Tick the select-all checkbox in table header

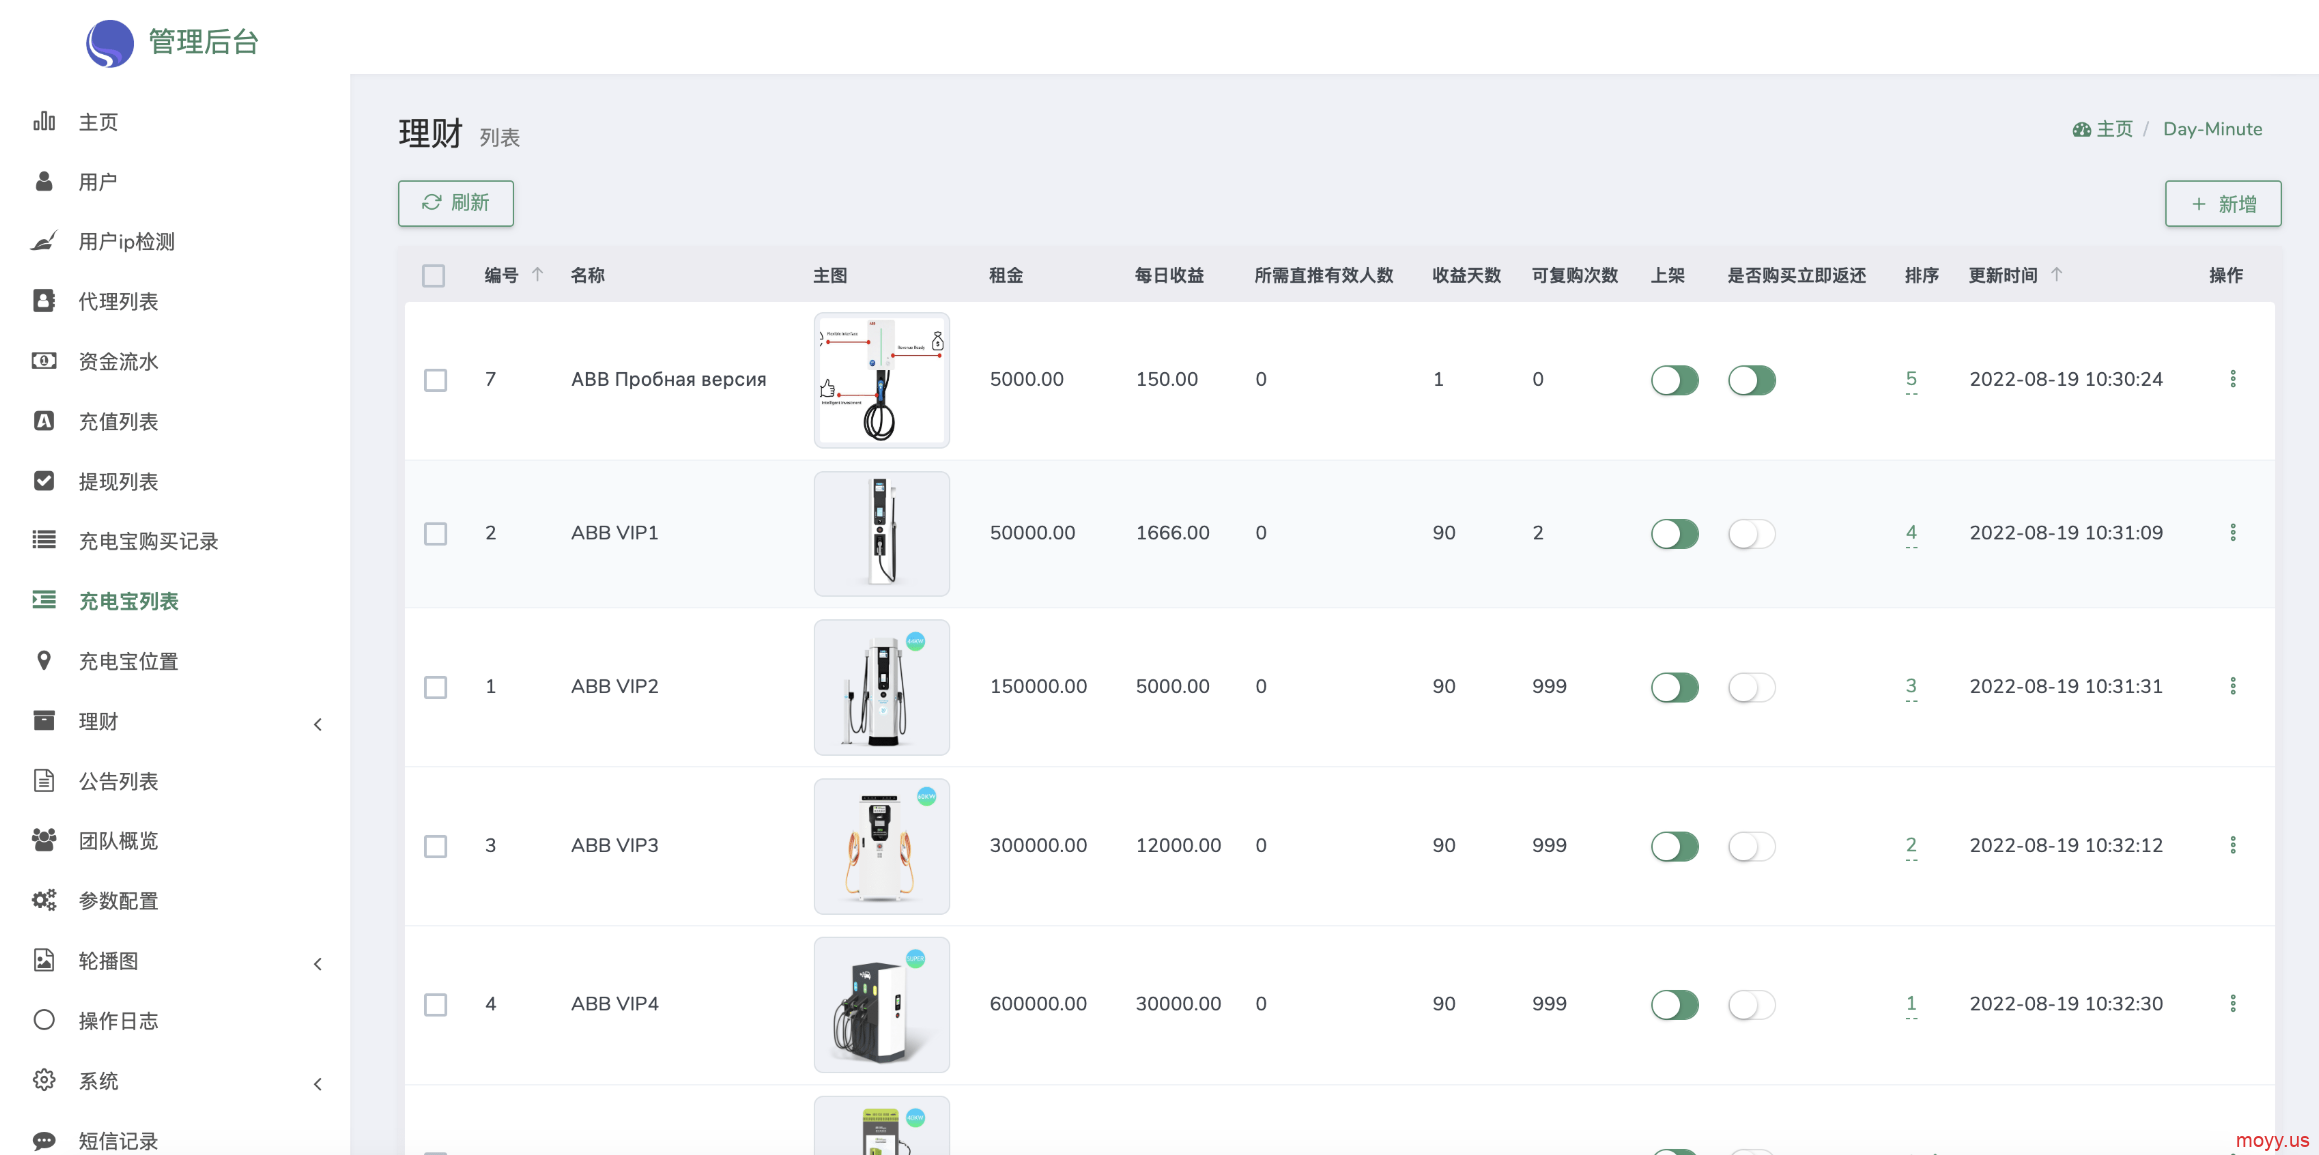click(x=433, y=276)
